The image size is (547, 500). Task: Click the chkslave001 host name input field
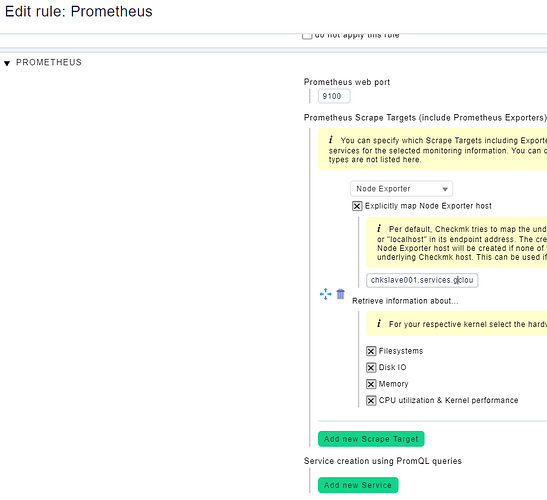tap(422, 280)
